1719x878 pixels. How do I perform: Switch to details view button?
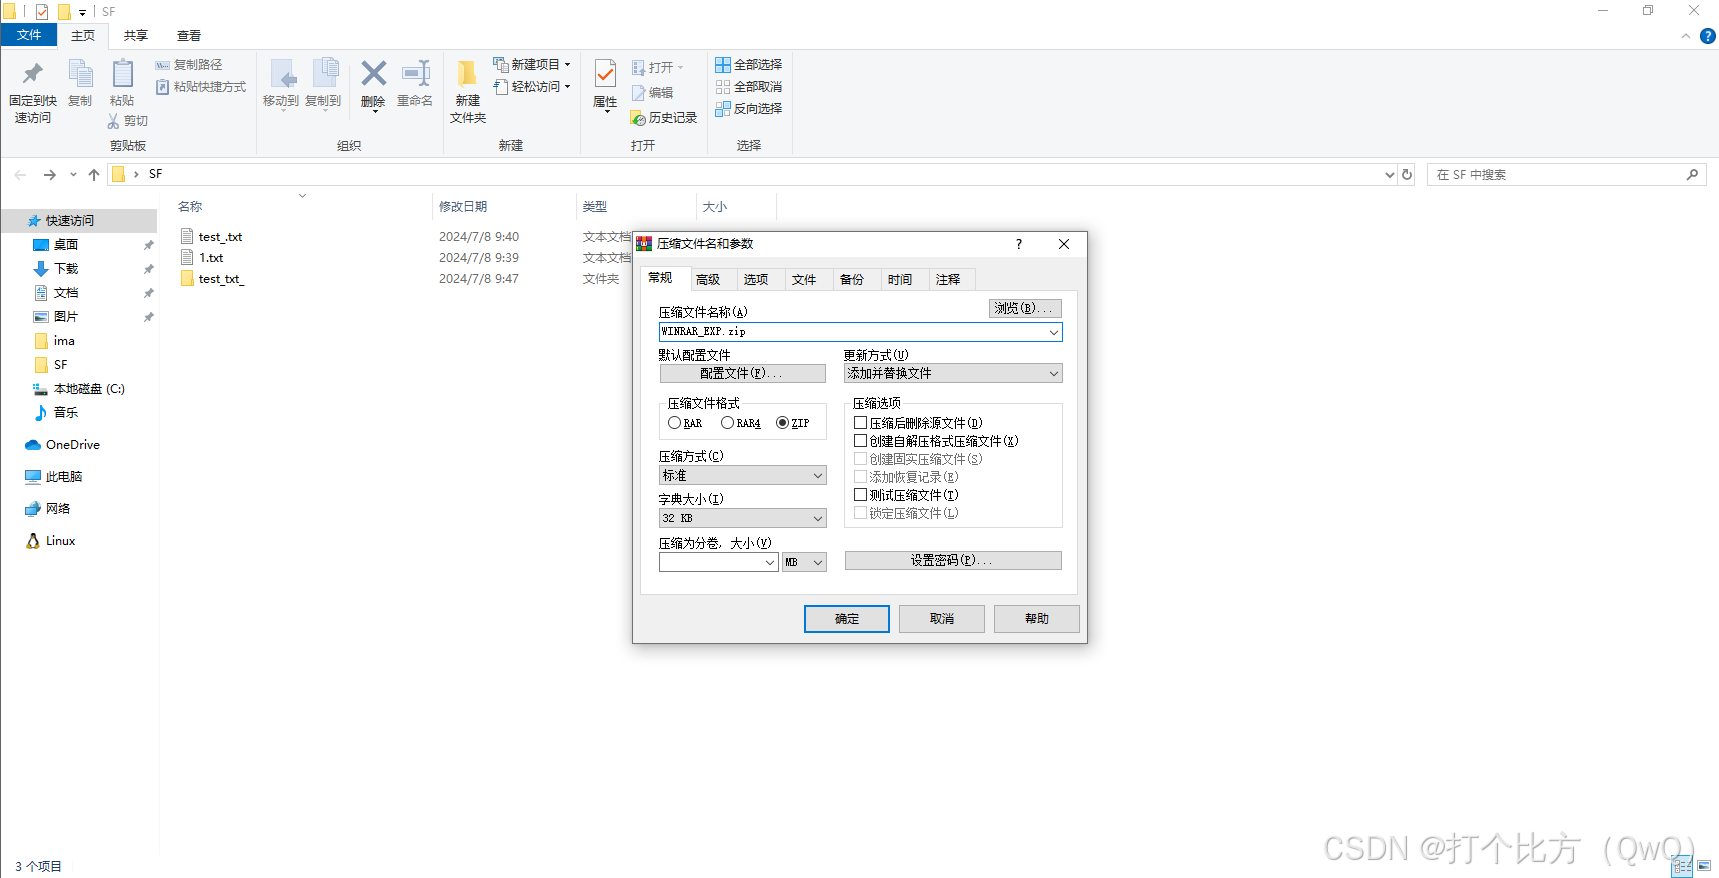(1683, 866)
